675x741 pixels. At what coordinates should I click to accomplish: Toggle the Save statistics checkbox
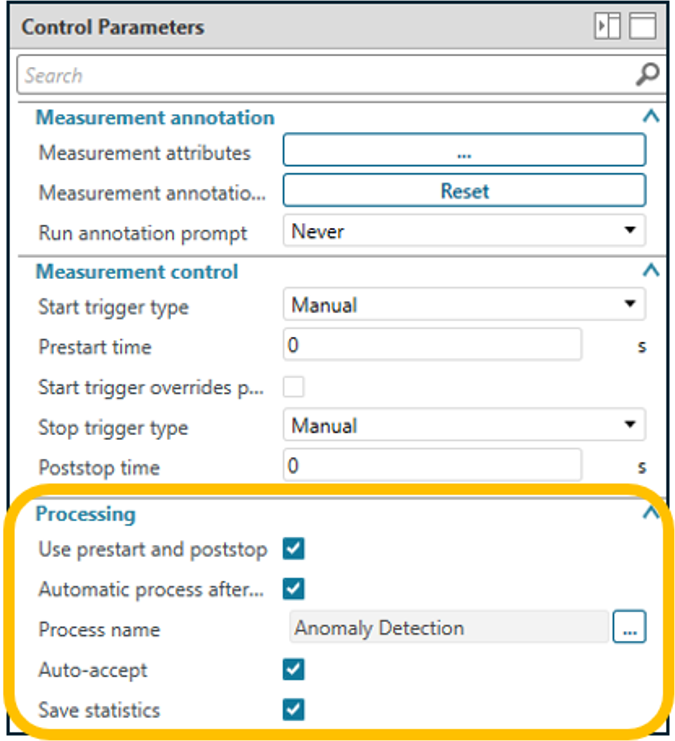(293, 710)
